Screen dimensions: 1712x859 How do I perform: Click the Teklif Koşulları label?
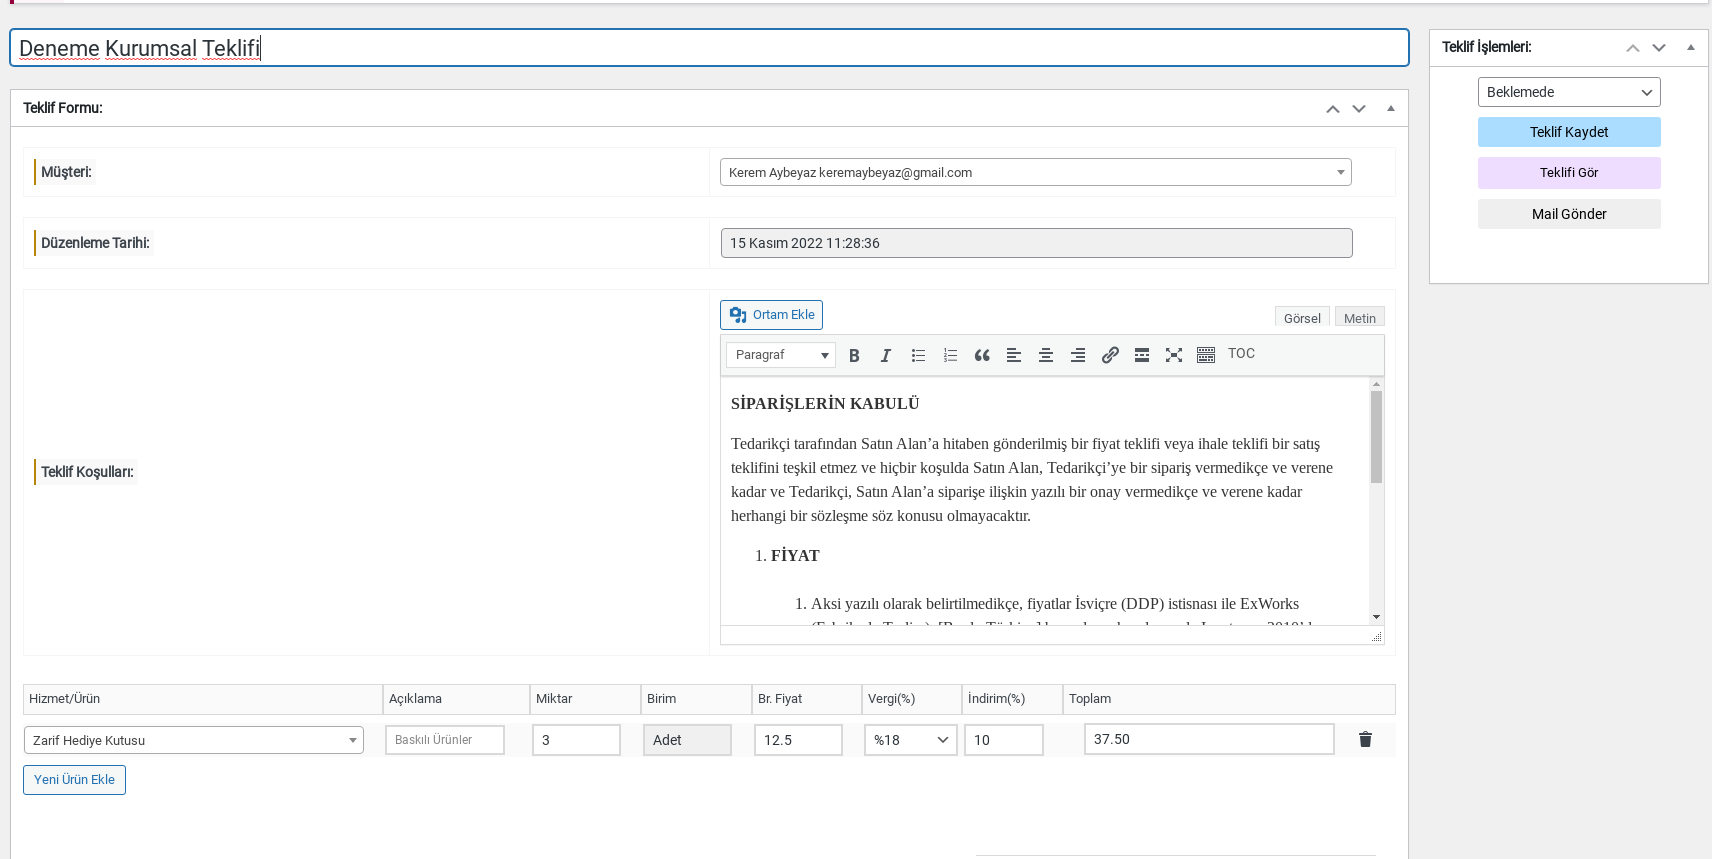[x=87, y=472]
